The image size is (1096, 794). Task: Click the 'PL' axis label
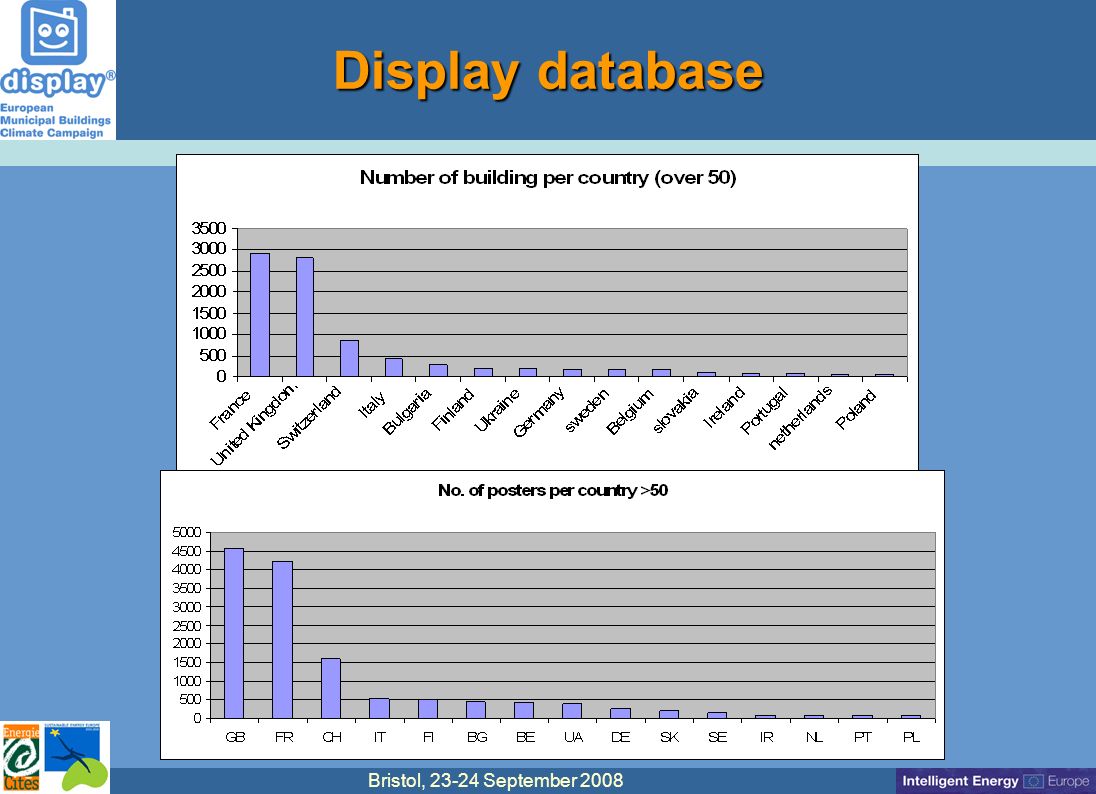[x=911, y=737]
